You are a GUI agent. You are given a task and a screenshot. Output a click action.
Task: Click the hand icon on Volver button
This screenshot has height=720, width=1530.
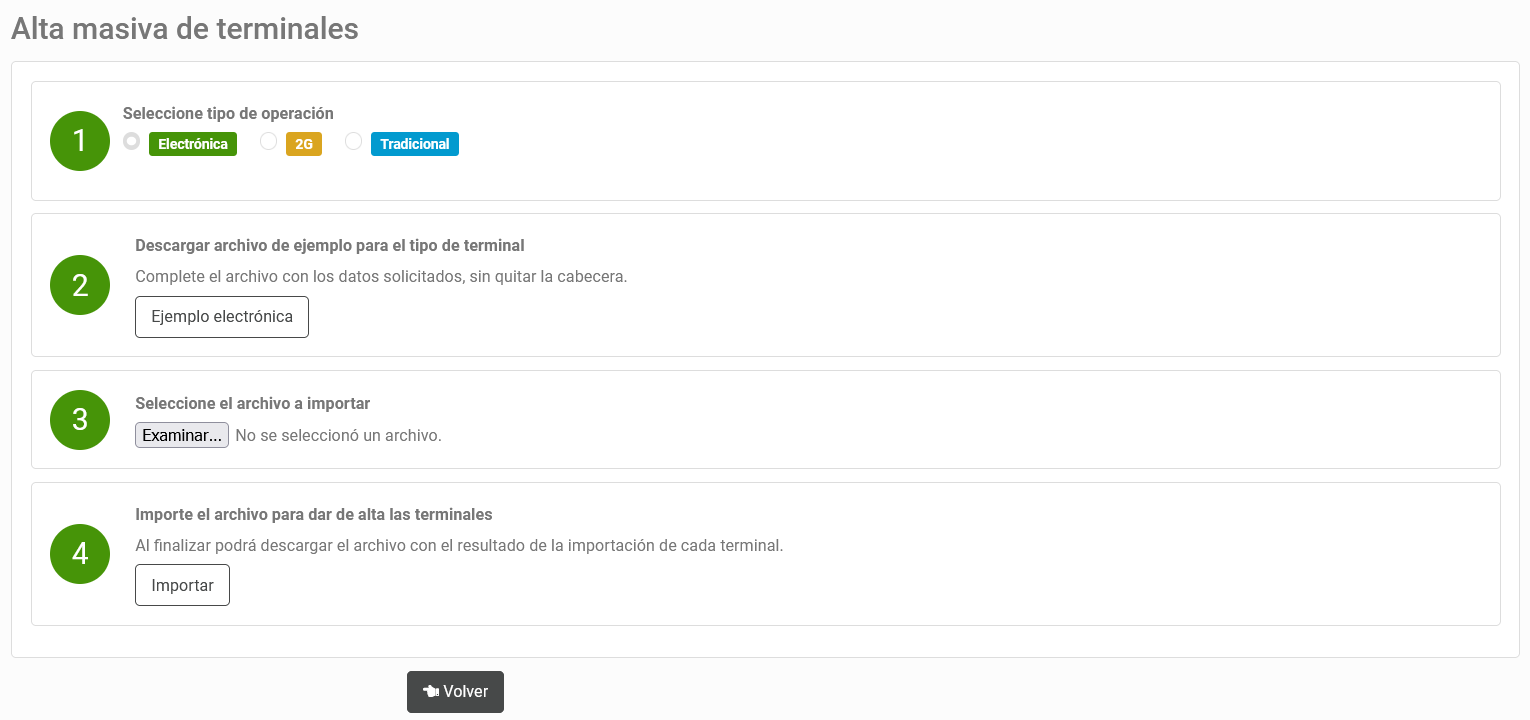(431, 692)
